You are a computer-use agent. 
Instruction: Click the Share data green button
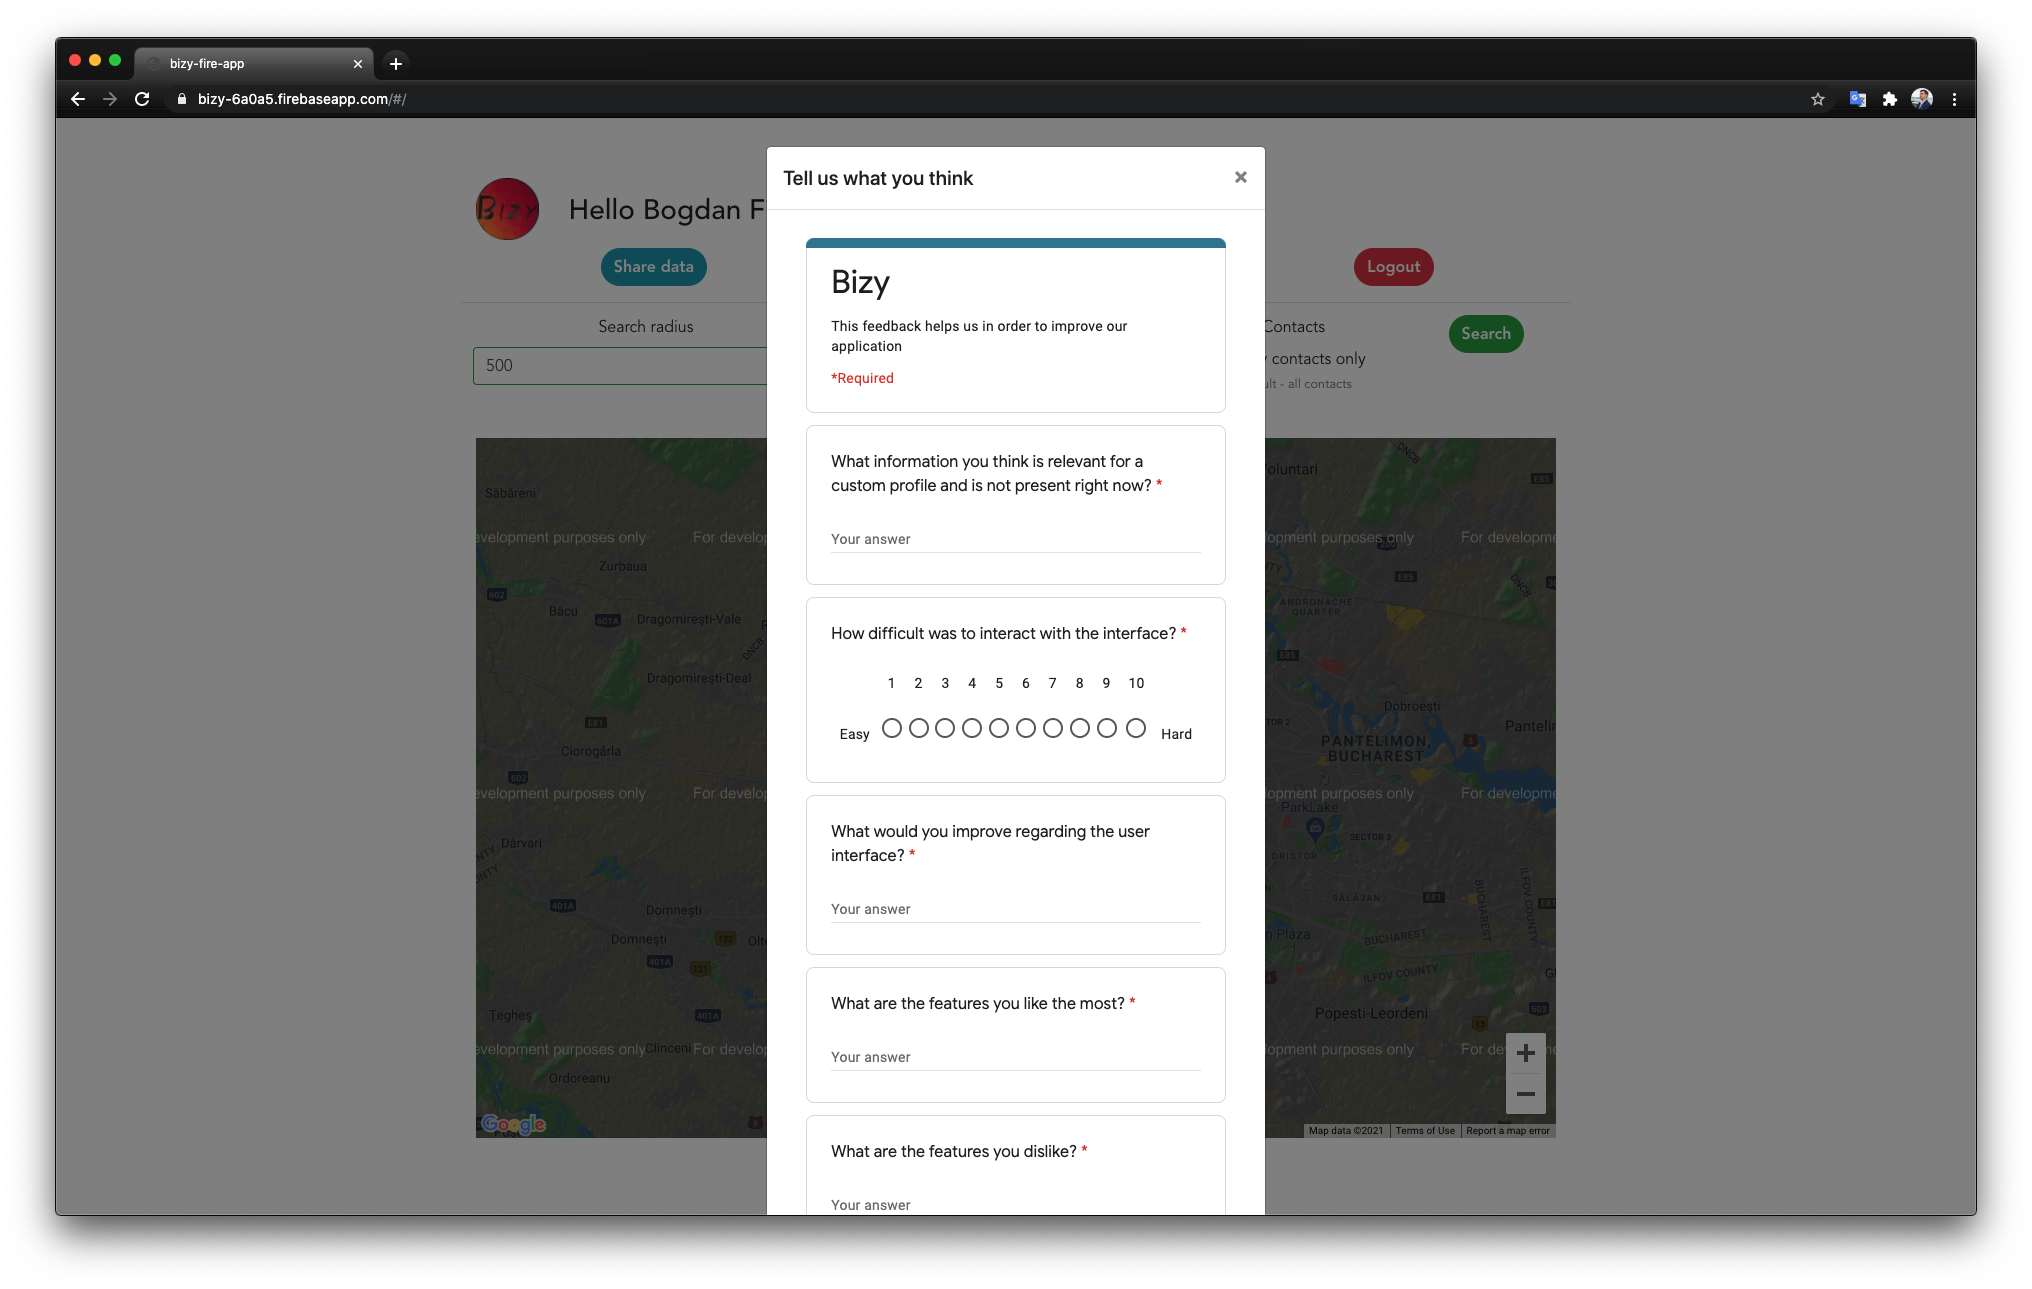(652, 265)
